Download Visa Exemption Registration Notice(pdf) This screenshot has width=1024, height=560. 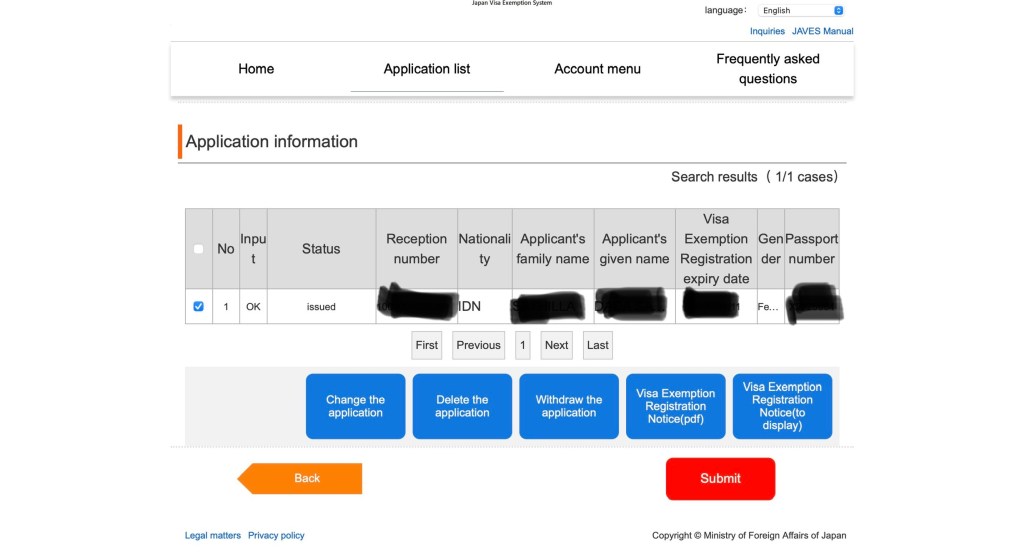tap(675, 406)
